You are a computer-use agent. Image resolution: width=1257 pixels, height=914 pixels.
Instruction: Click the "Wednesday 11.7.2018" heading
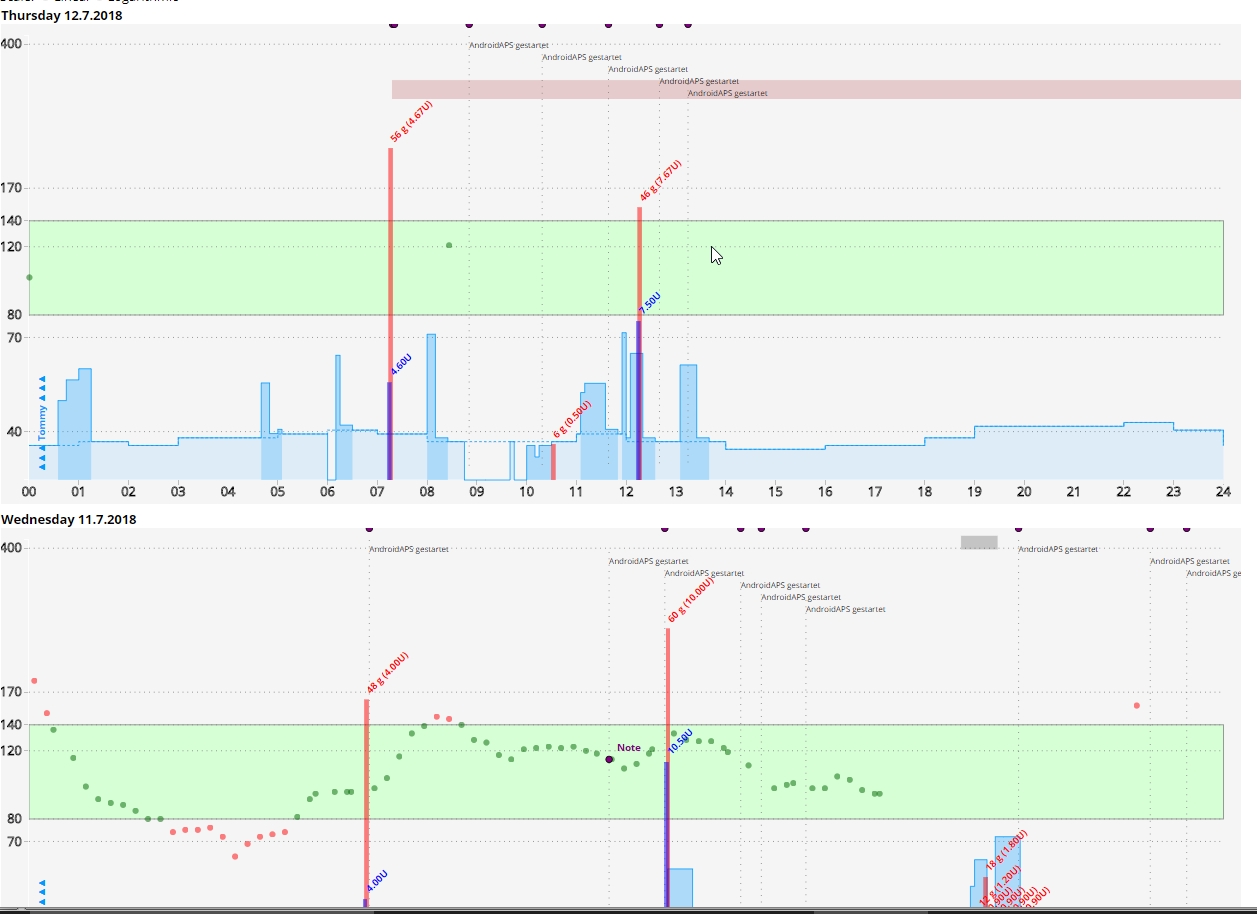pos(69,519)
